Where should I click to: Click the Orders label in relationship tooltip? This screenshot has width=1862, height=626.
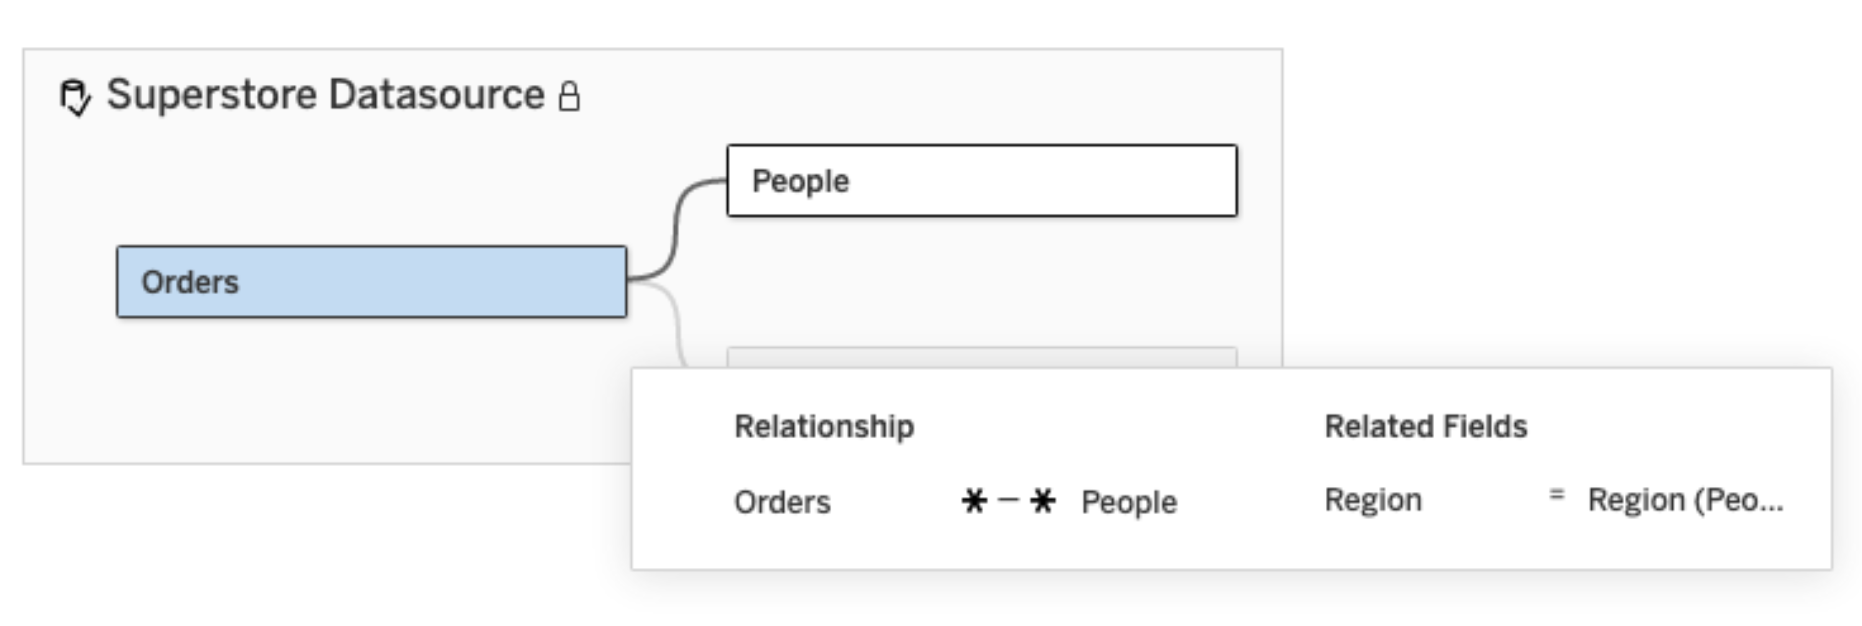point(782,501)
